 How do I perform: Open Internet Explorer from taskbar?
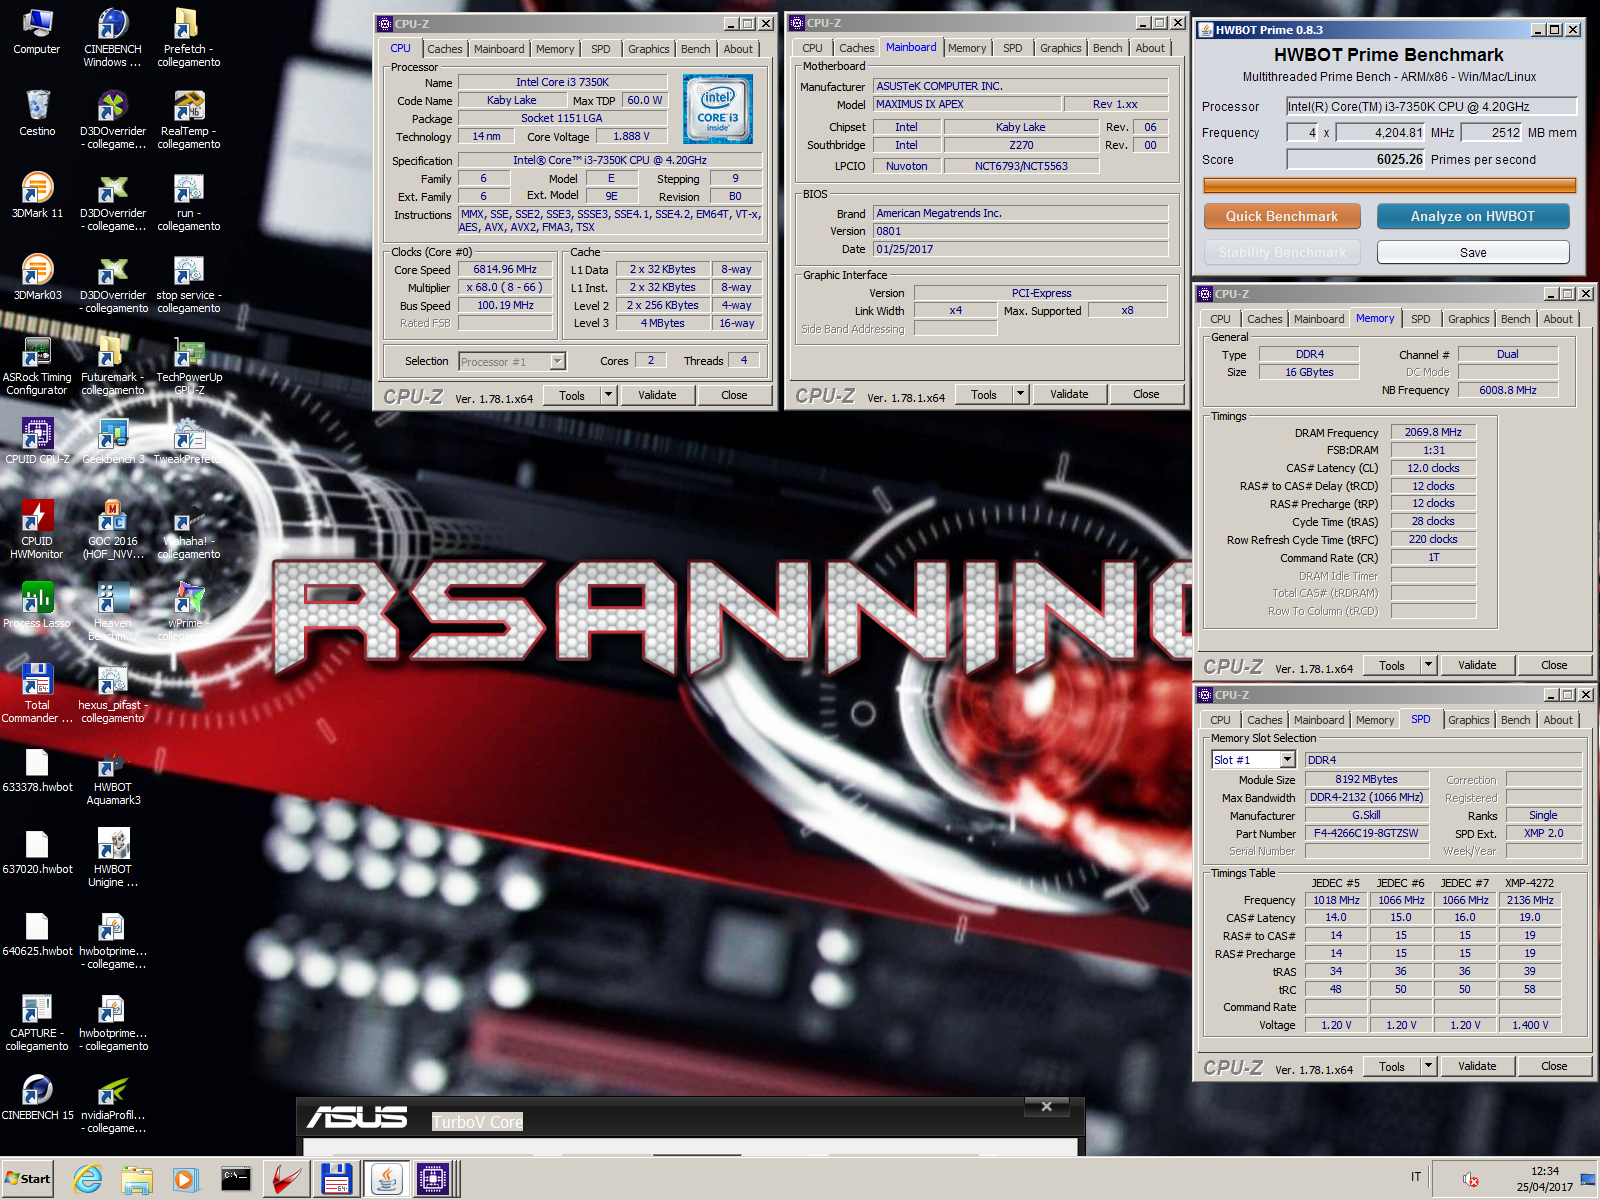pyautogui.click(x=88, y=1179)
